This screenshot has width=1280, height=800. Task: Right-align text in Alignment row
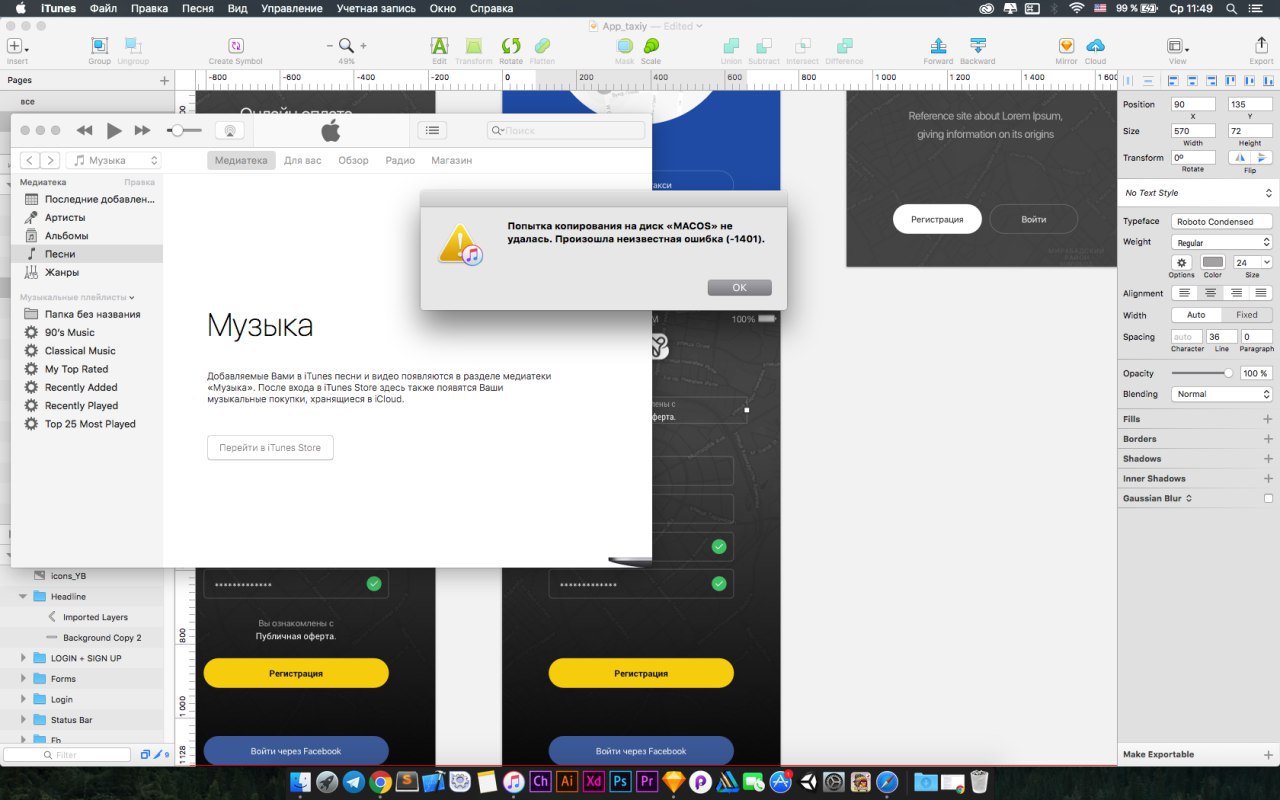click(1235, 293)
